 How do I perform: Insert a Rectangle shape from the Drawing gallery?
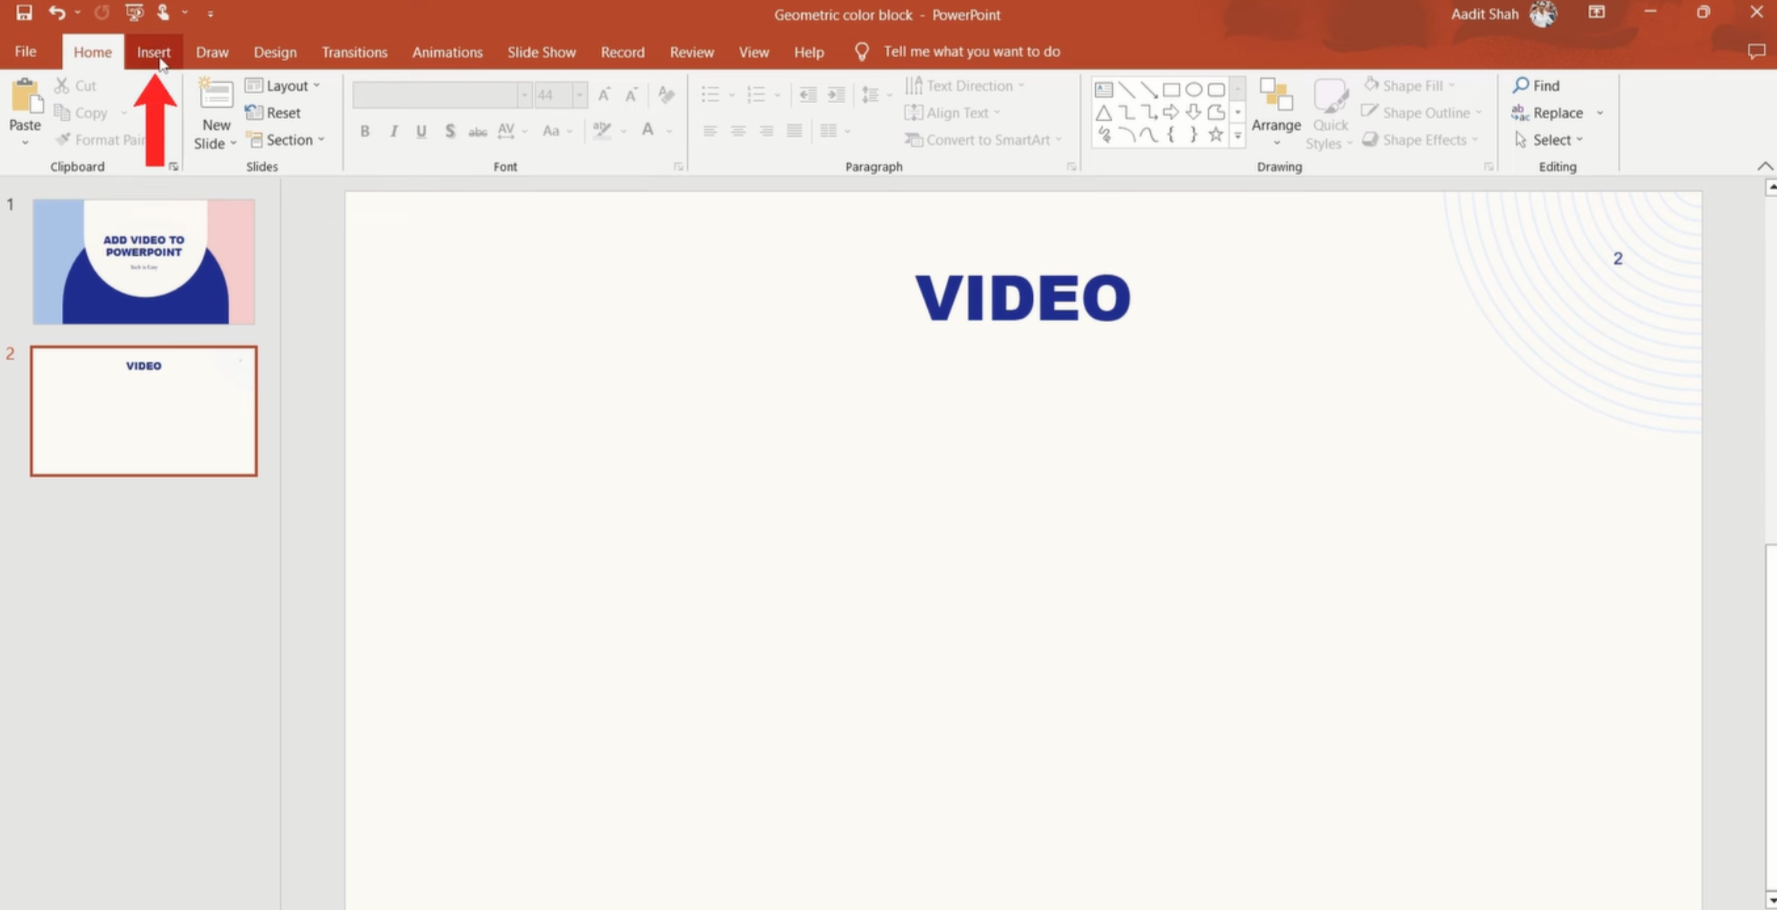(1172, 89)
